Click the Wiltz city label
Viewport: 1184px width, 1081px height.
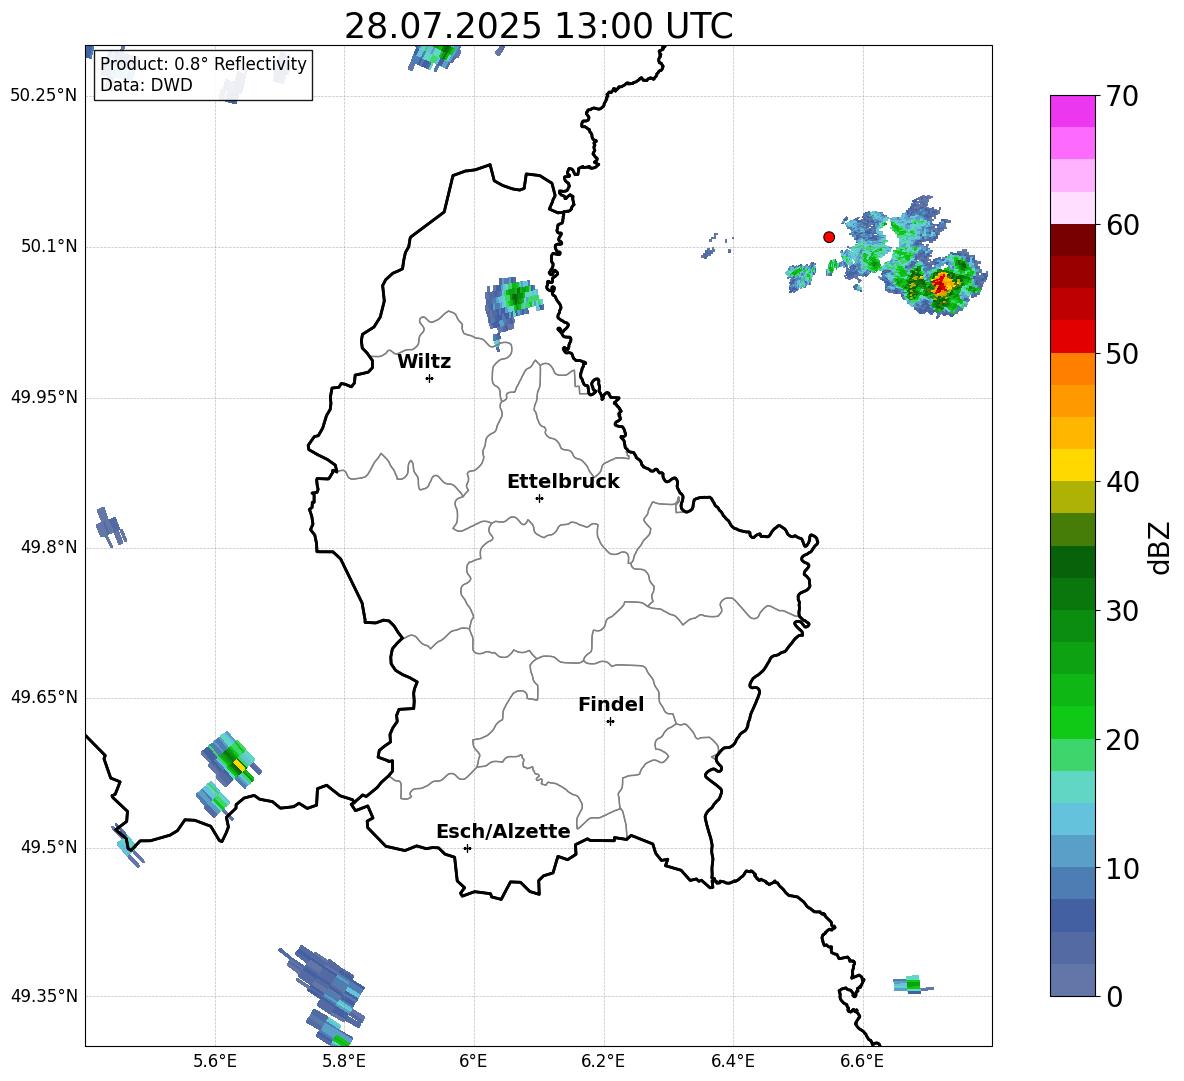pos(424,362)
